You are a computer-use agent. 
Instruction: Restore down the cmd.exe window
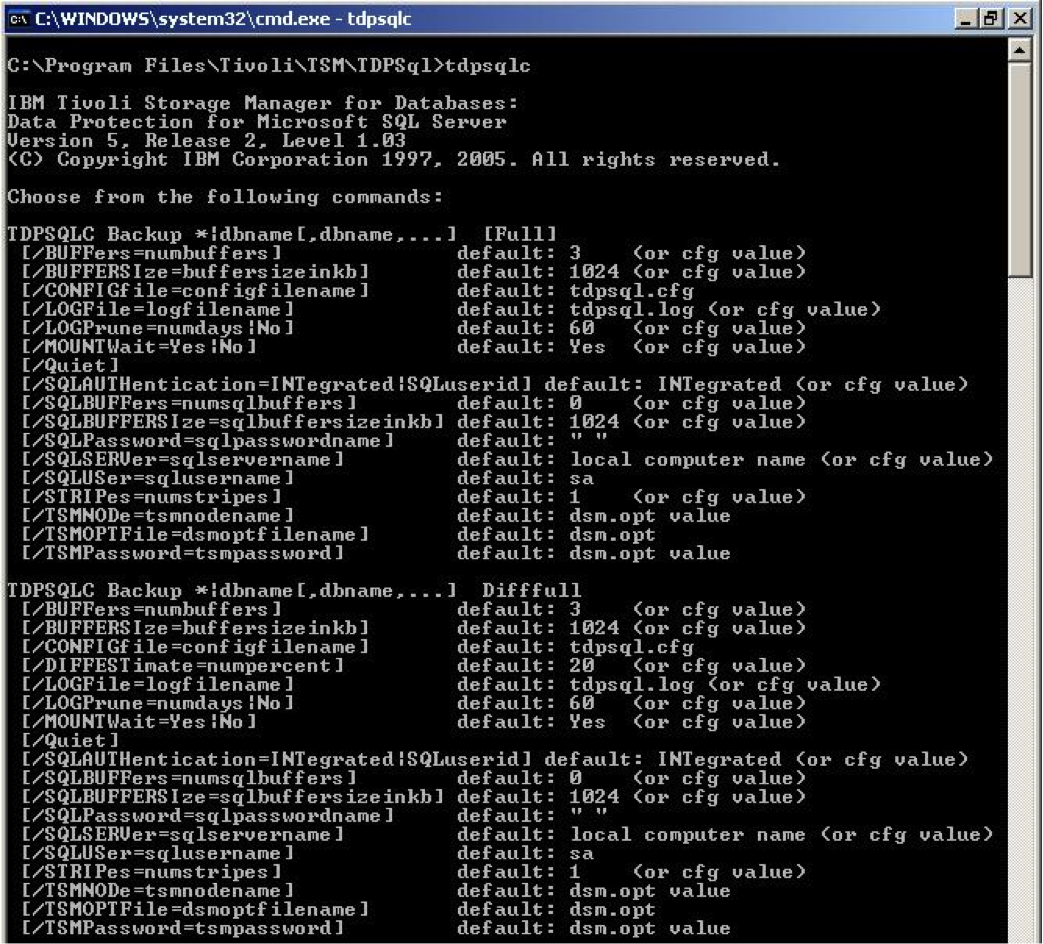coord(992,19)
